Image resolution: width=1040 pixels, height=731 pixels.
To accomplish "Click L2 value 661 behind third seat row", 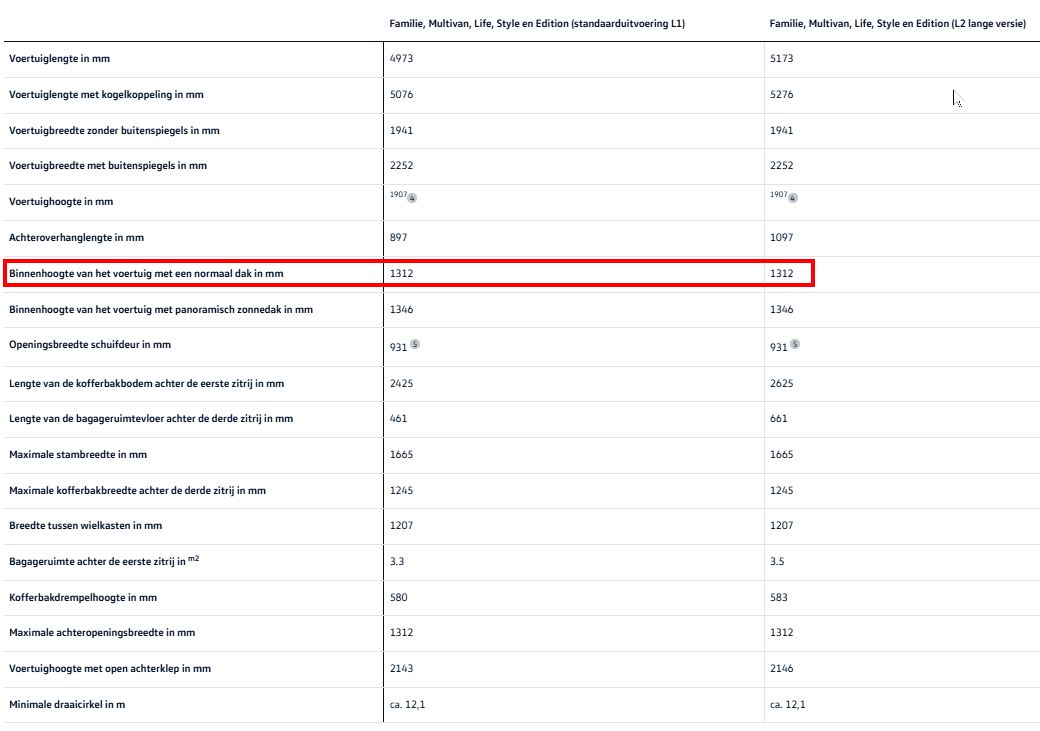I will (779, 419).
